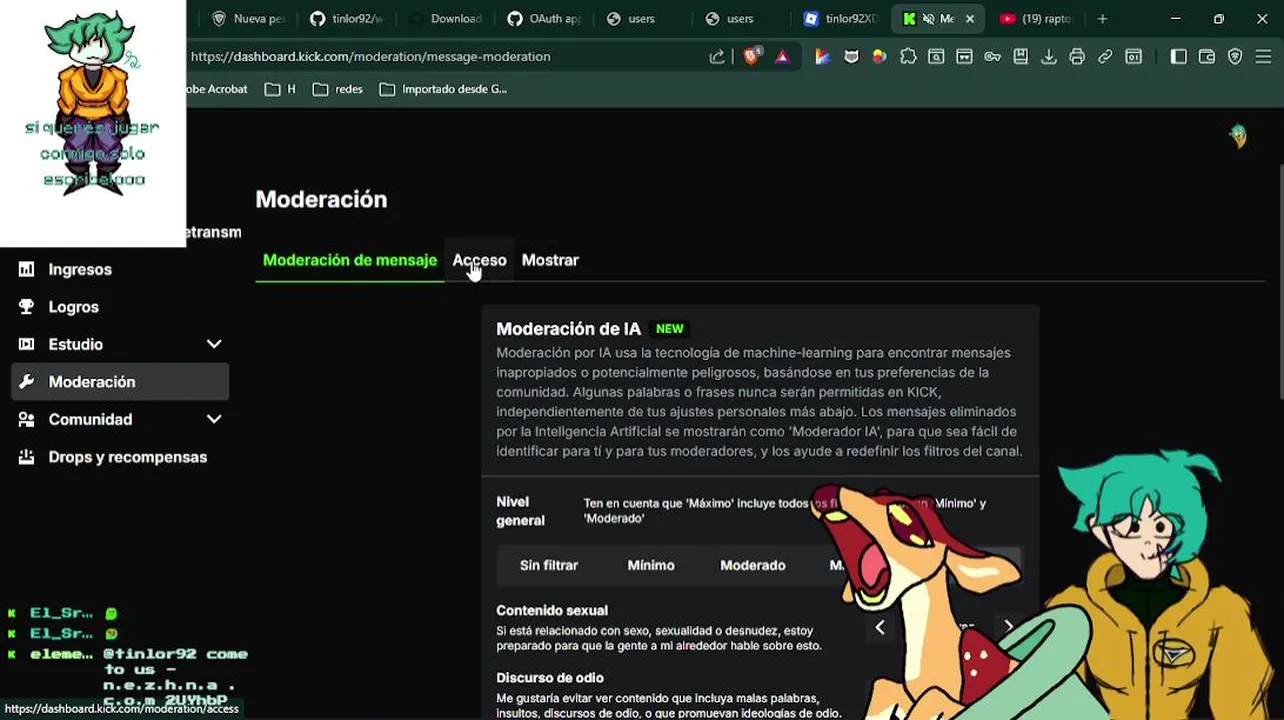The image size is (1284, 720).
Task: Open the user avatar at top right
Action: [1238, 136]
